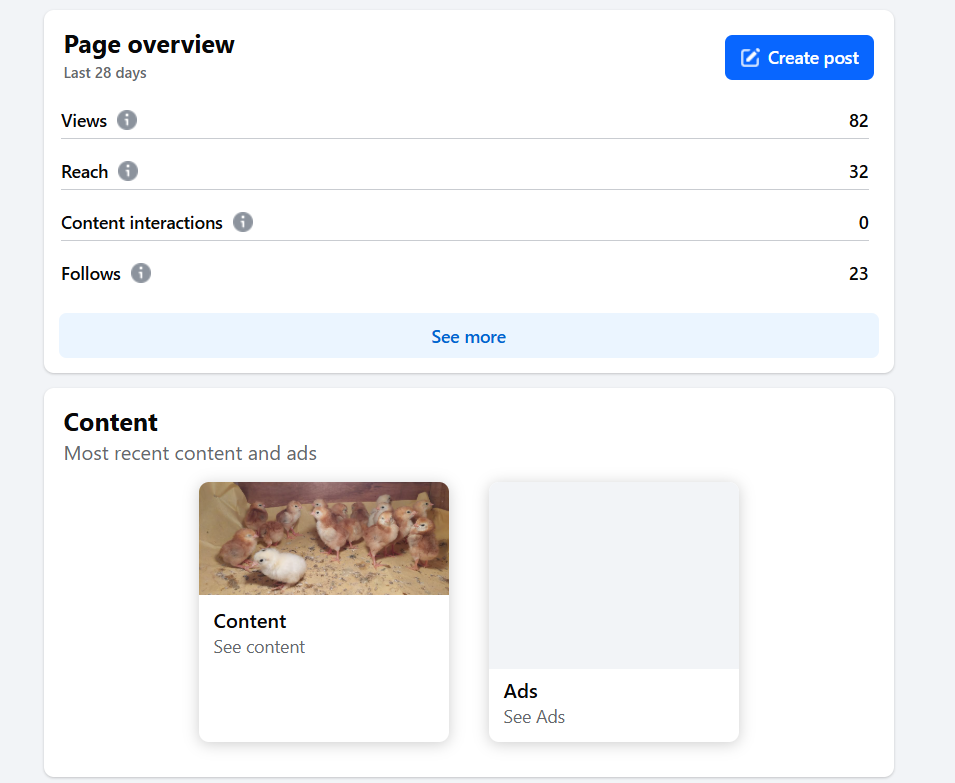This screenshot has height=783, width=955.
Task: Open the chicks photo thumbnail
Action: click(x=324, y=538)
